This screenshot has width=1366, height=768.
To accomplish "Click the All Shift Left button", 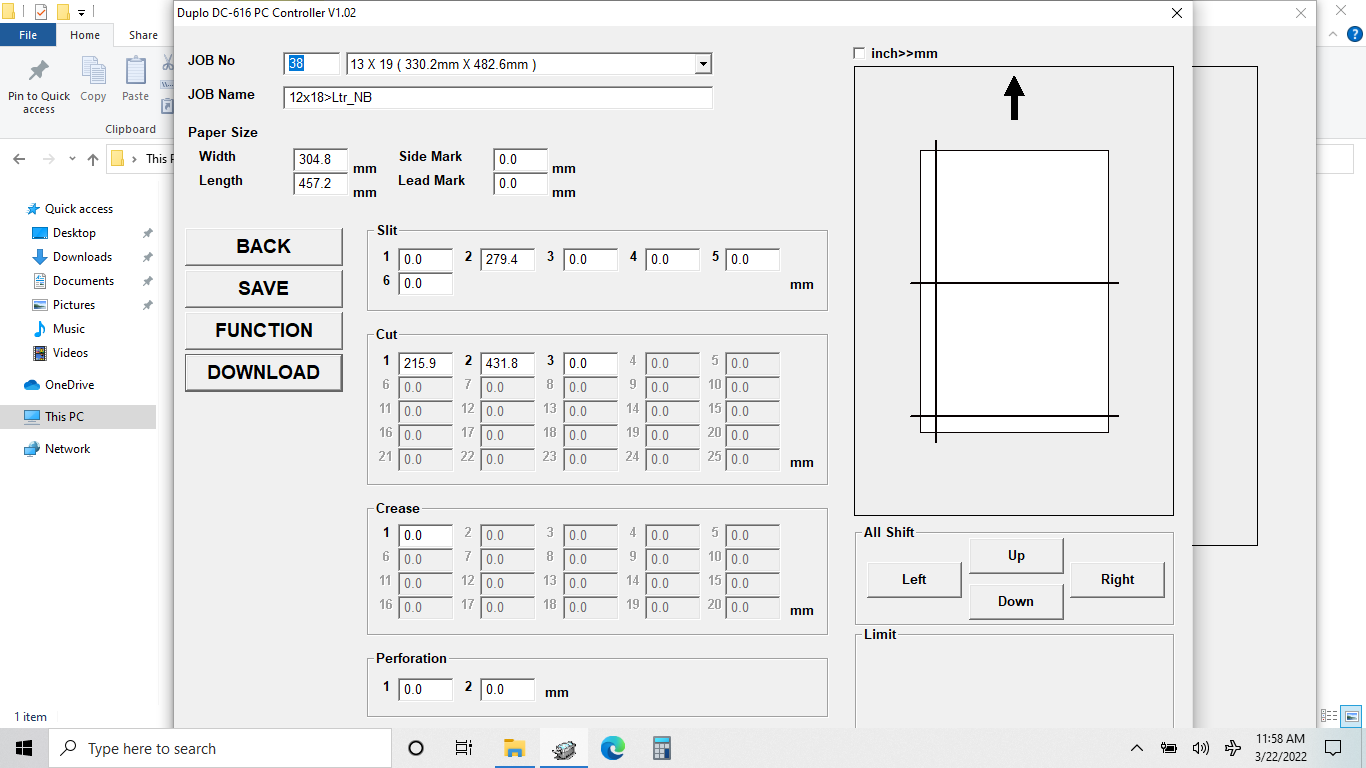I will click(914, 579).
